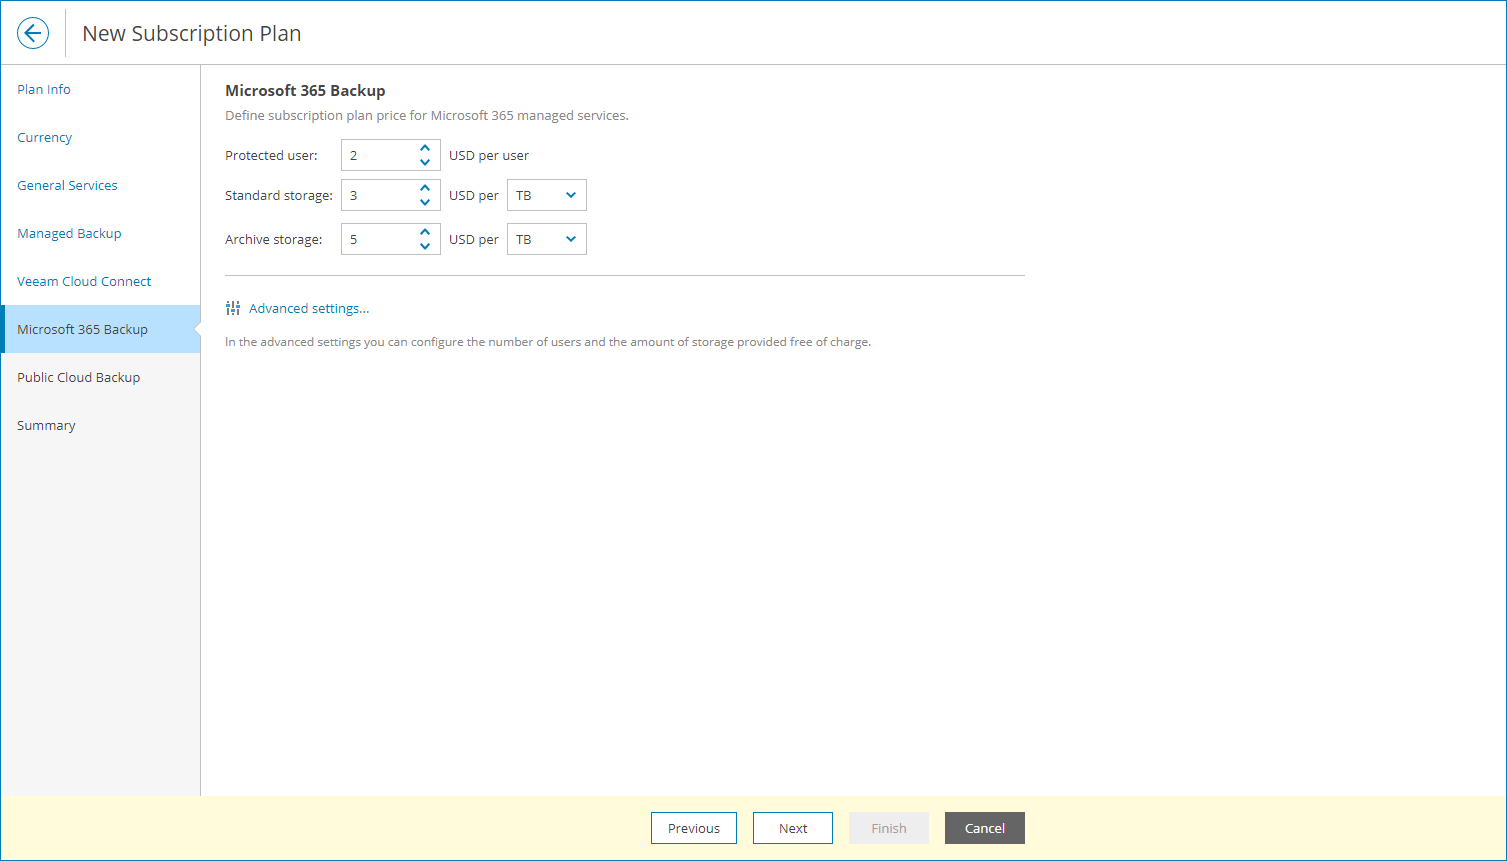Click the Next button

[x=793, y=828]
